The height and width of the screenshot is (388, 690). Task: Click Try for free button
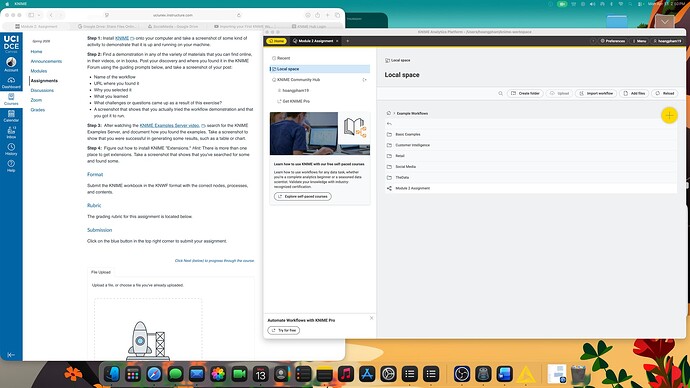(284, 330)
